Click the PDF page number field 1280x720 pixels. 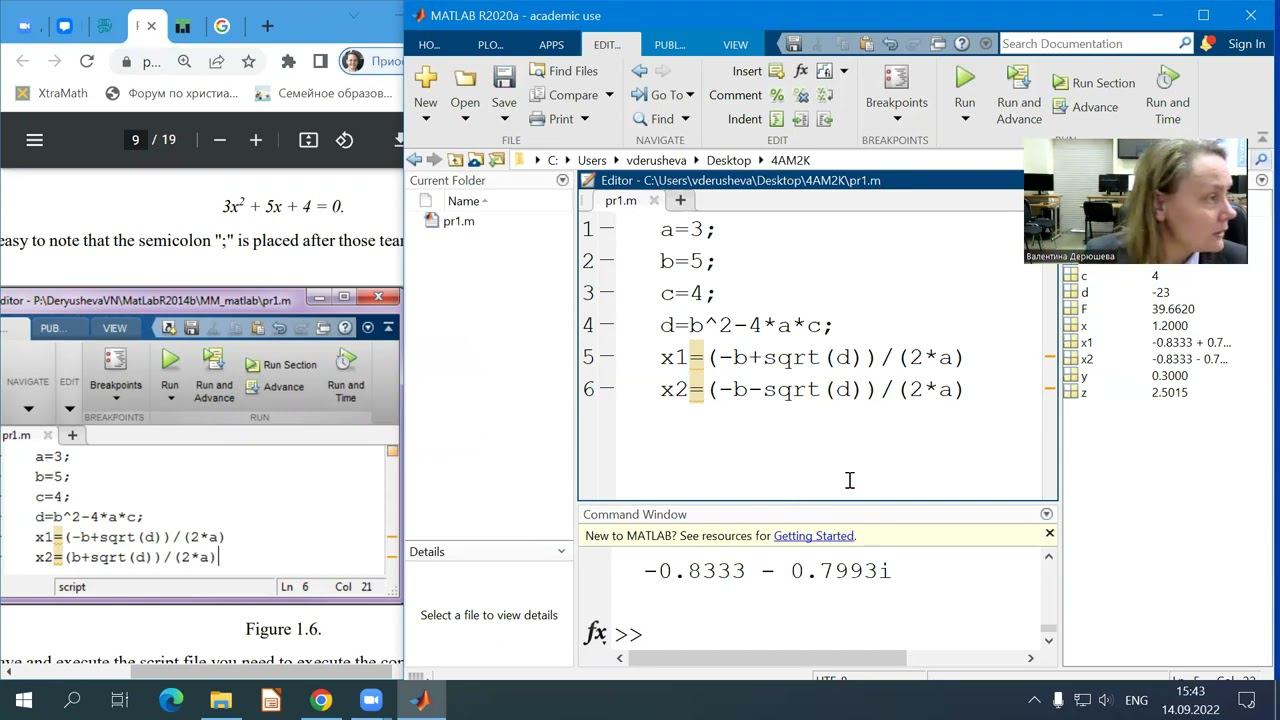(x=135, y=140)
